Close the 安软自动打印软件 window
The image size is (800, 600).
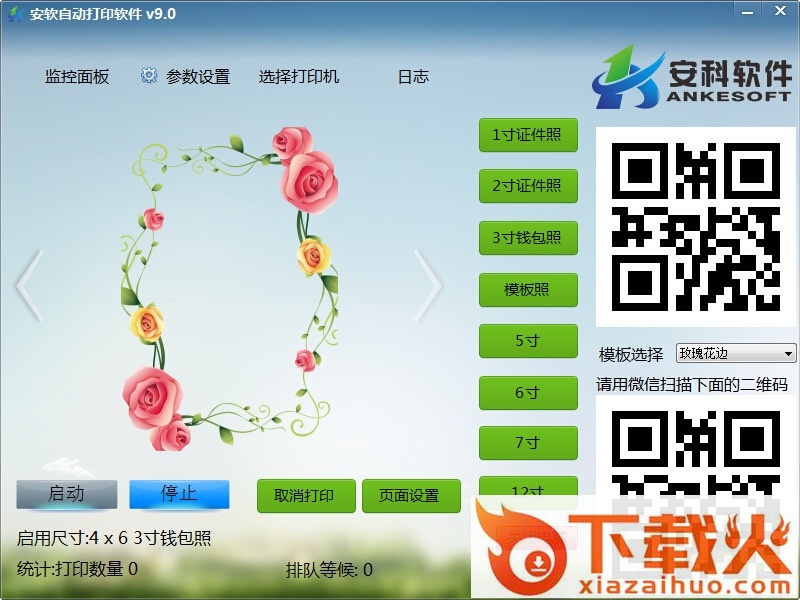[780, 11]
